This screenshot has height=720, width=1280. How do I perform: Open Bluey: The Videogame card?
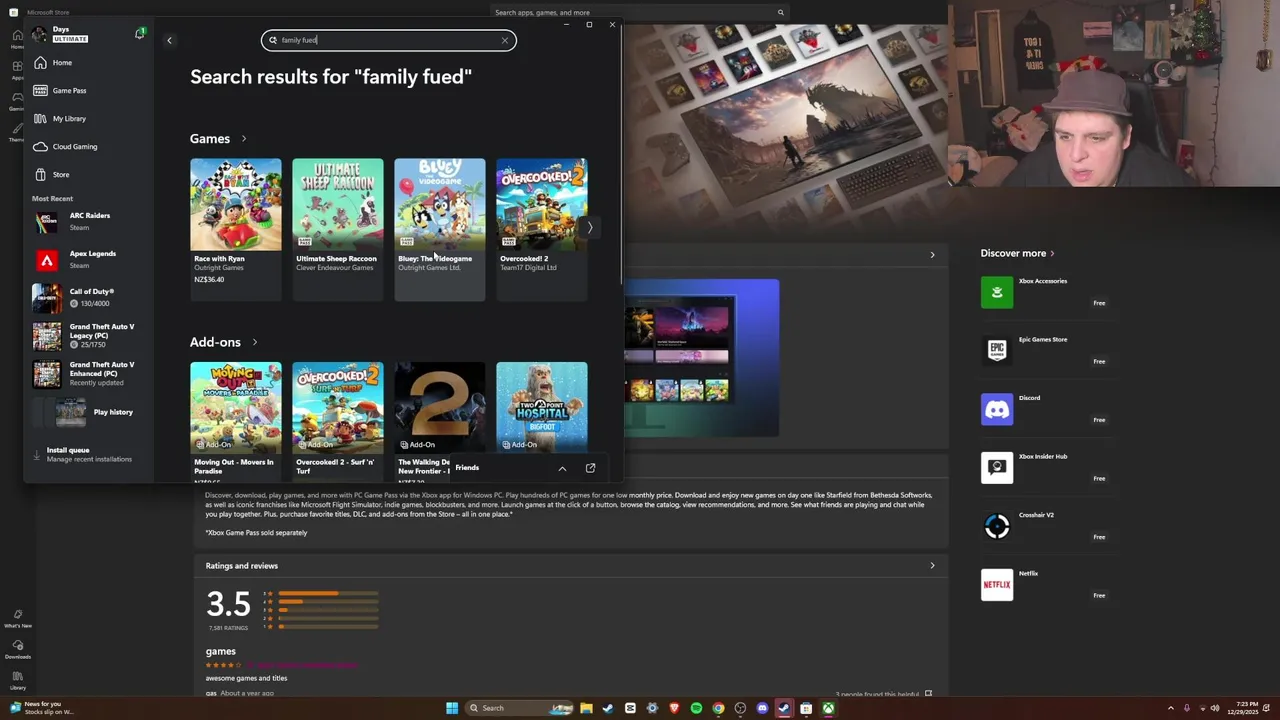[440, 229]
